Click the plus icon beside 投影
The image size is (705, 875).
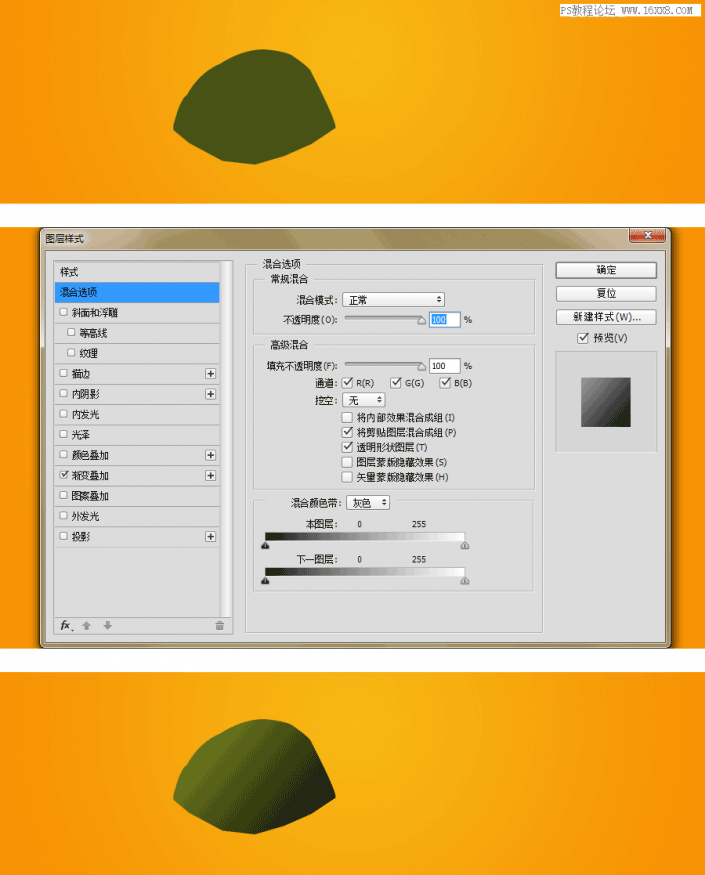coord(210,537)
